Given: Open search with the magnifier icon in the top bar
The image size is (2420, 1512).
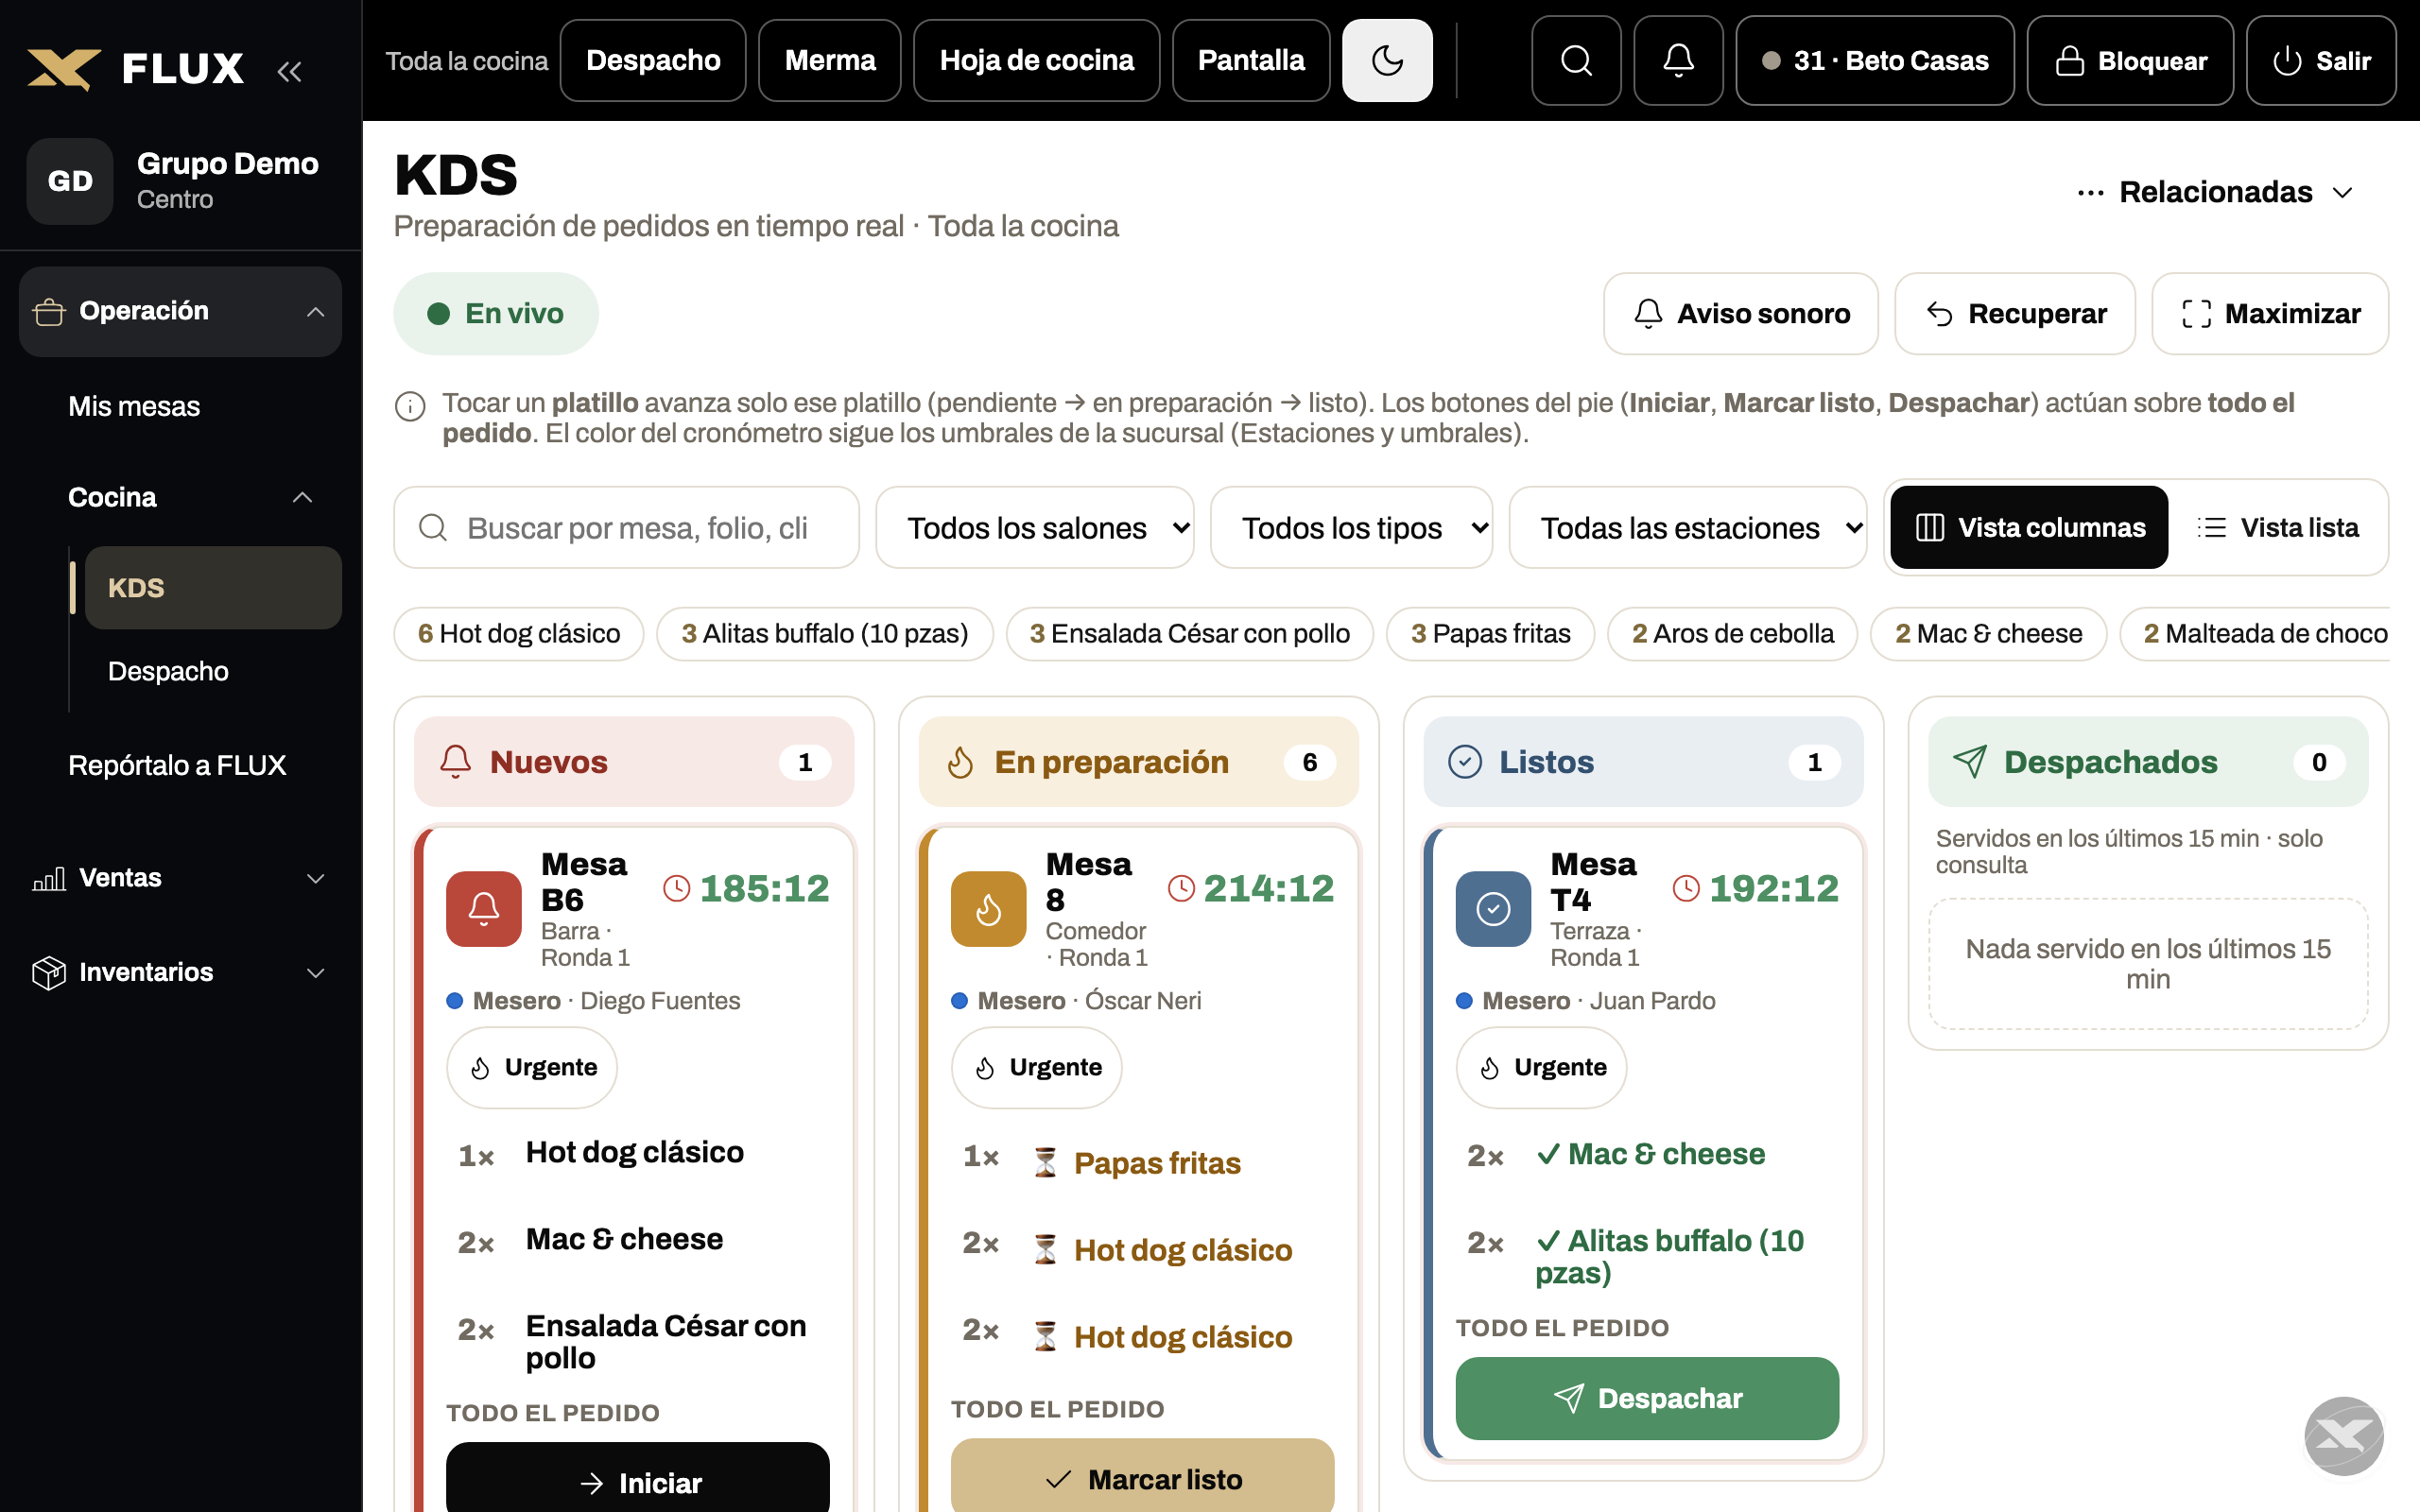Looking at the screenshot, I should [1576, 61].
